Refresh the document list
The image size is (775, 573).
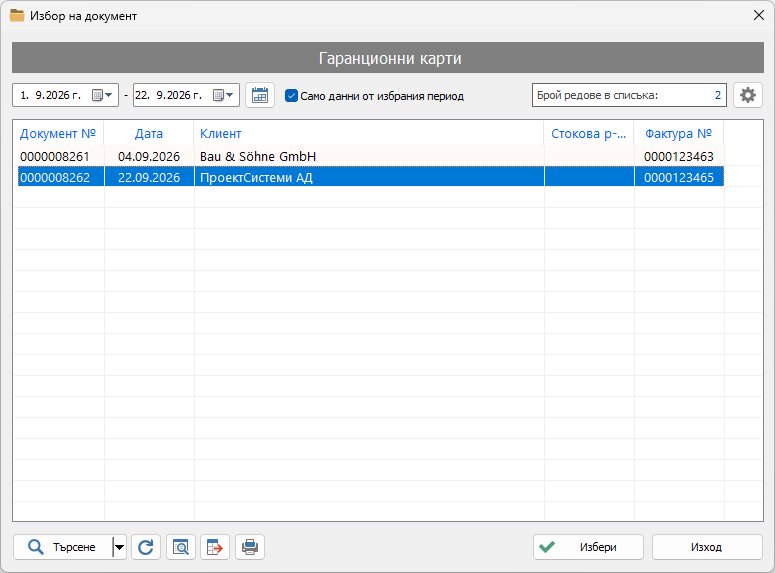pos(146,547)
